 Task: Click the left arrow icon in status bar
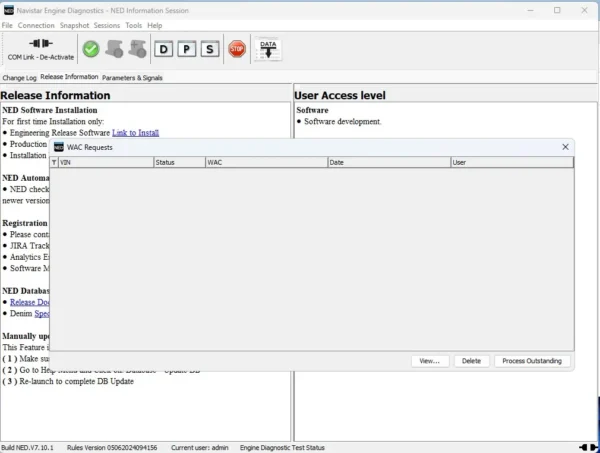[x=583, y=447]
